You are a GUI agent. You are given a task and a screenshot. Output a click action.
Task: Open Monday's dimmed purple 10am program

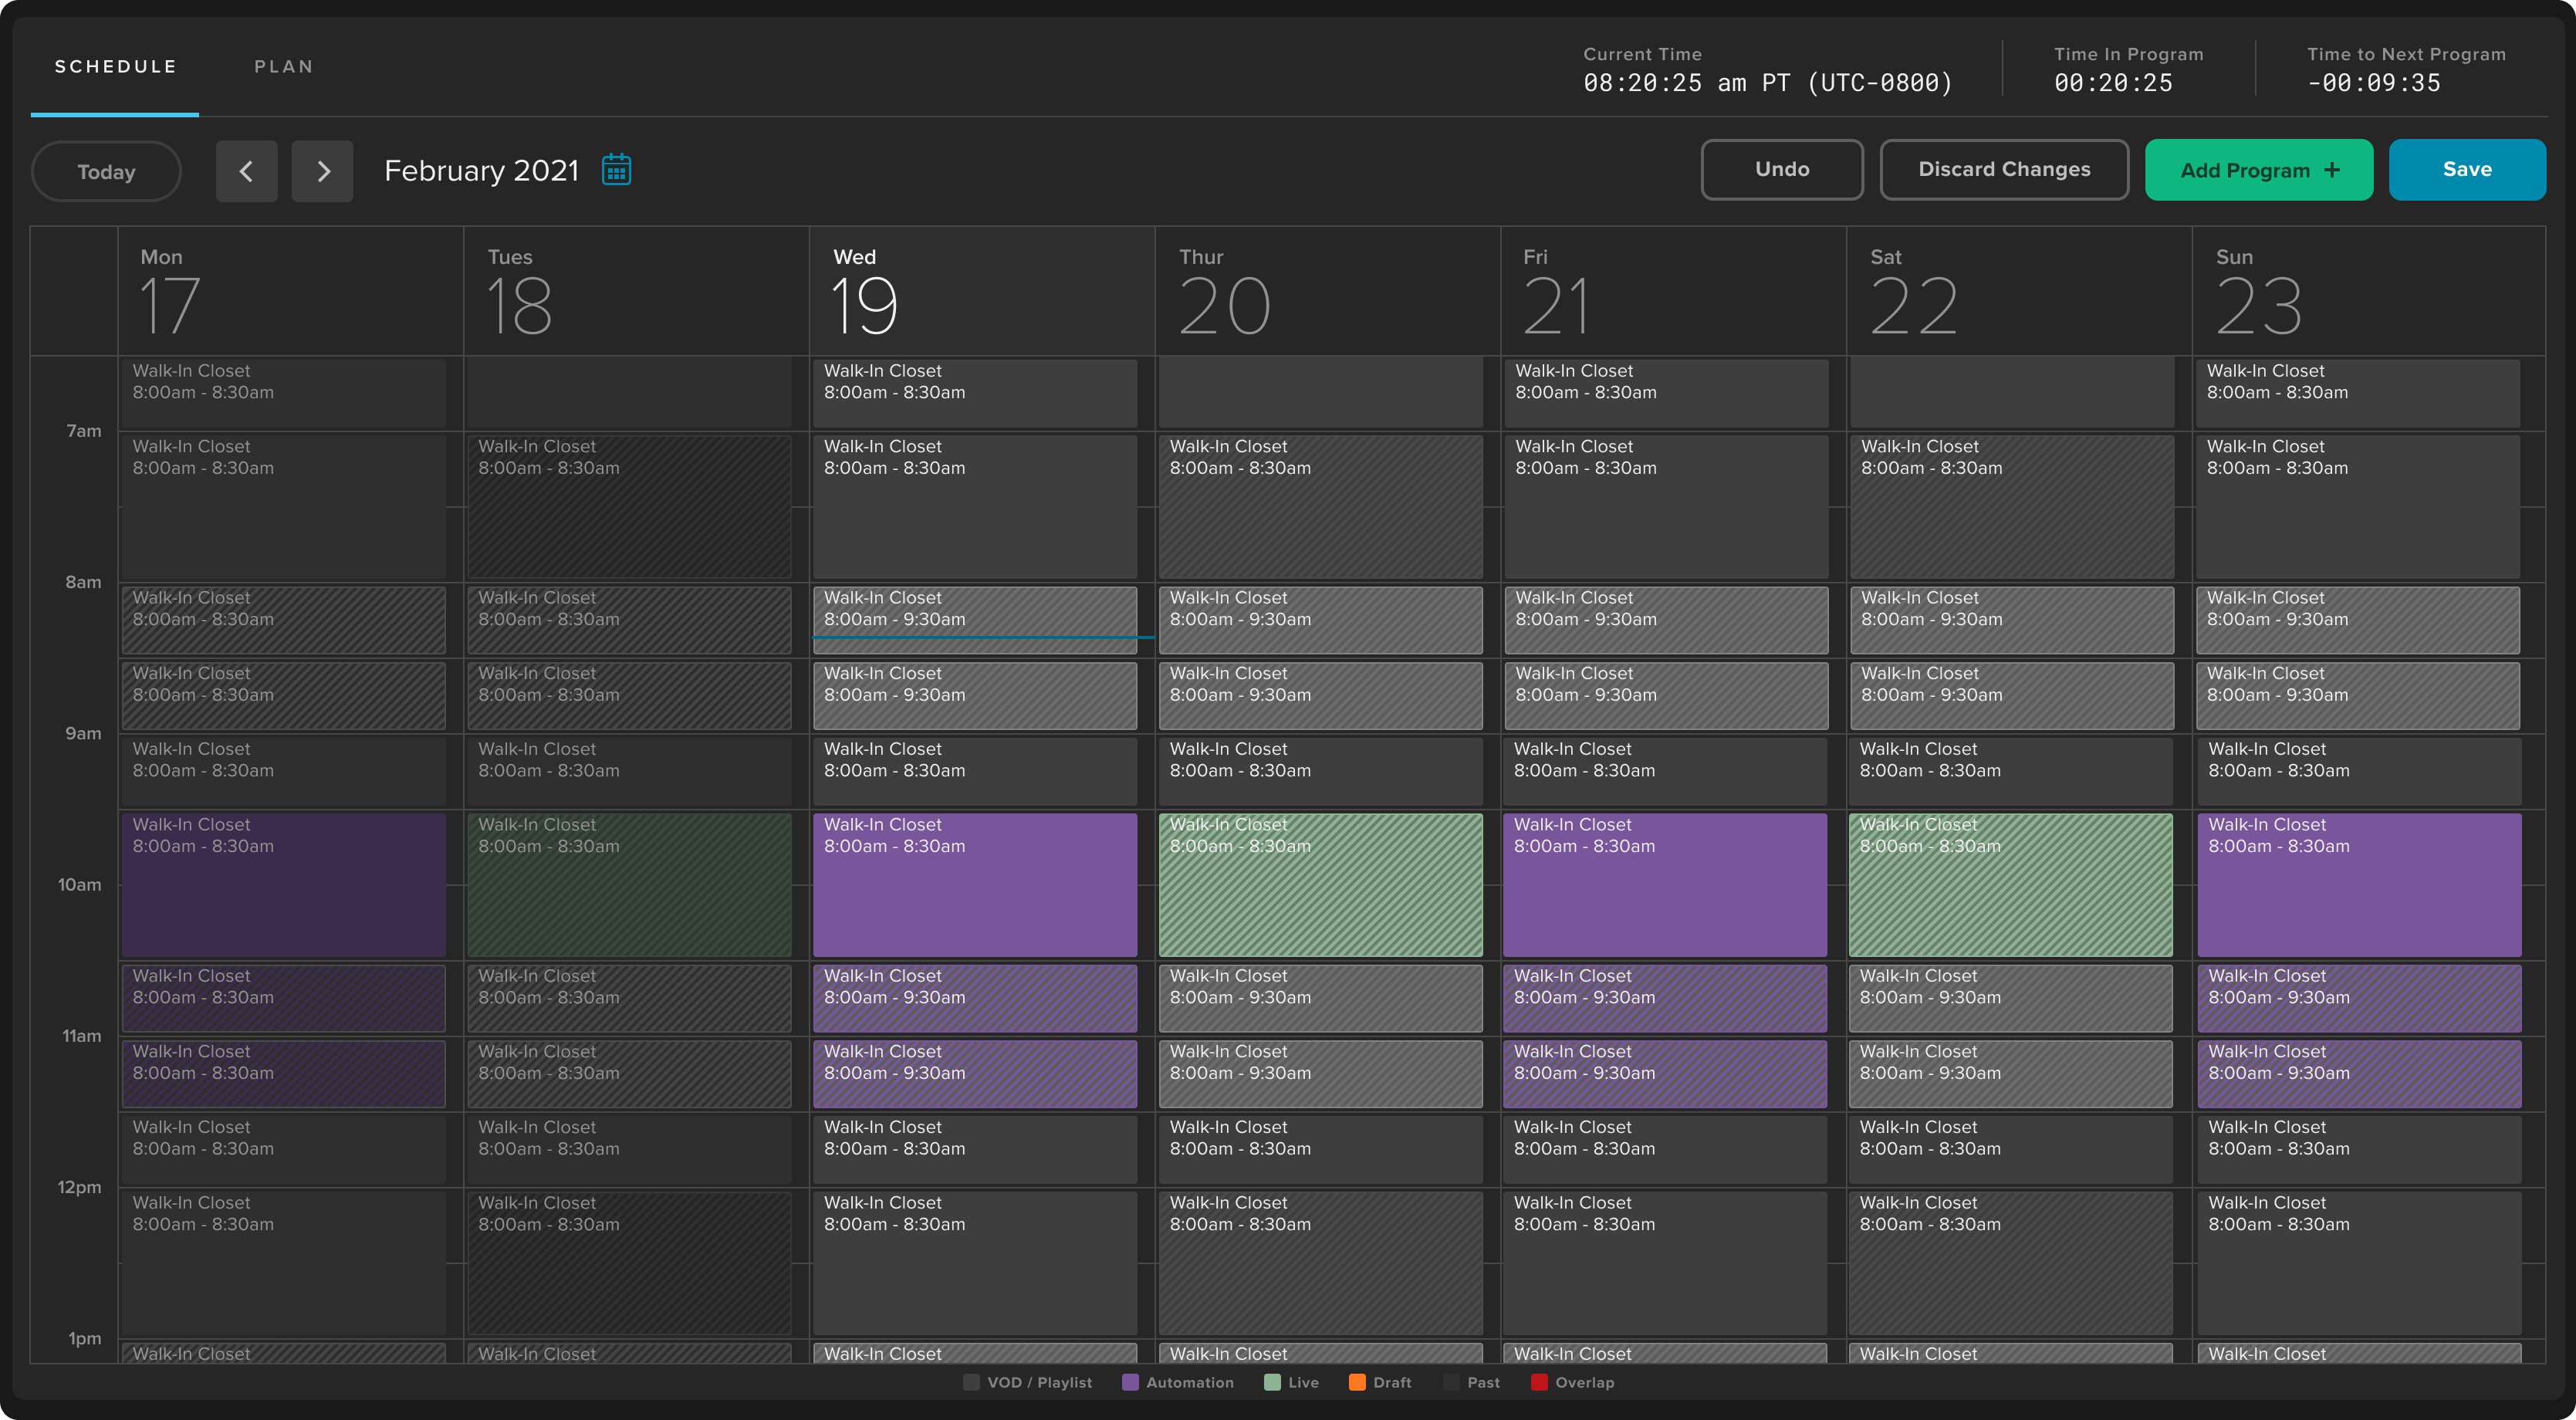284,885
